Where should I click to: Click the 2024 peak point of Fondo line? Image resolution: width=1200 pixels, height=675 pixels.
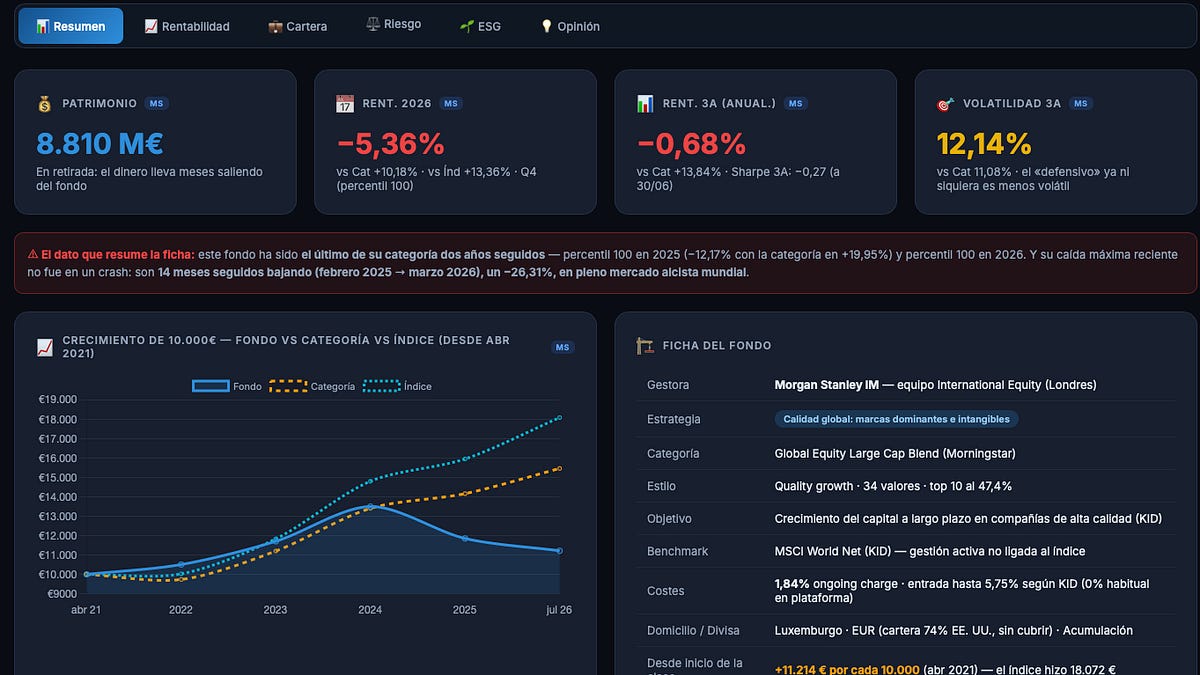click(370, 507)
